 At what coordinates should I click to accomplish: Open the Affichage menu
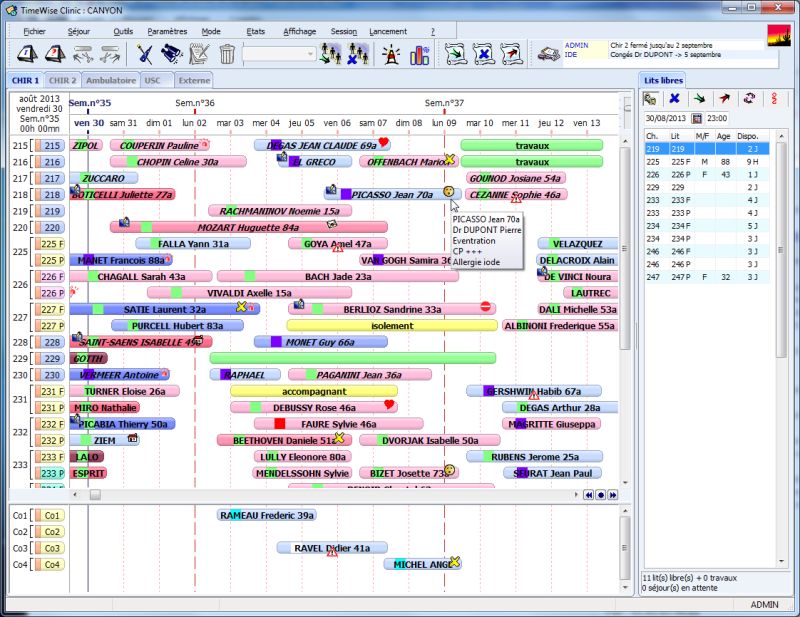[299, 31]
